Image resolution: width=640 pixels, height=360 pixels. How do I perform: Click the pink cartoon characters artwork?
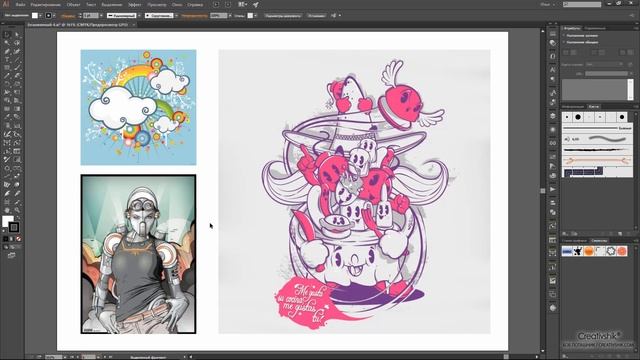pyautogui.click(x=354, y=191)
